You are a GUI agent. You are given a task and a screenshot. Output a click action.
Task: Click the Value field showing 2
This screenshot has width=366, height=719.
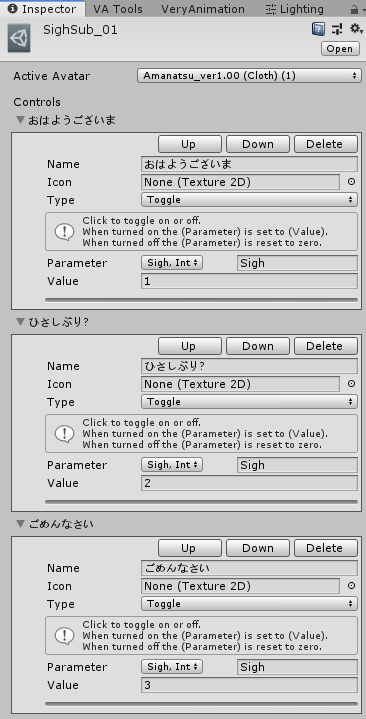tap(249, 483)
